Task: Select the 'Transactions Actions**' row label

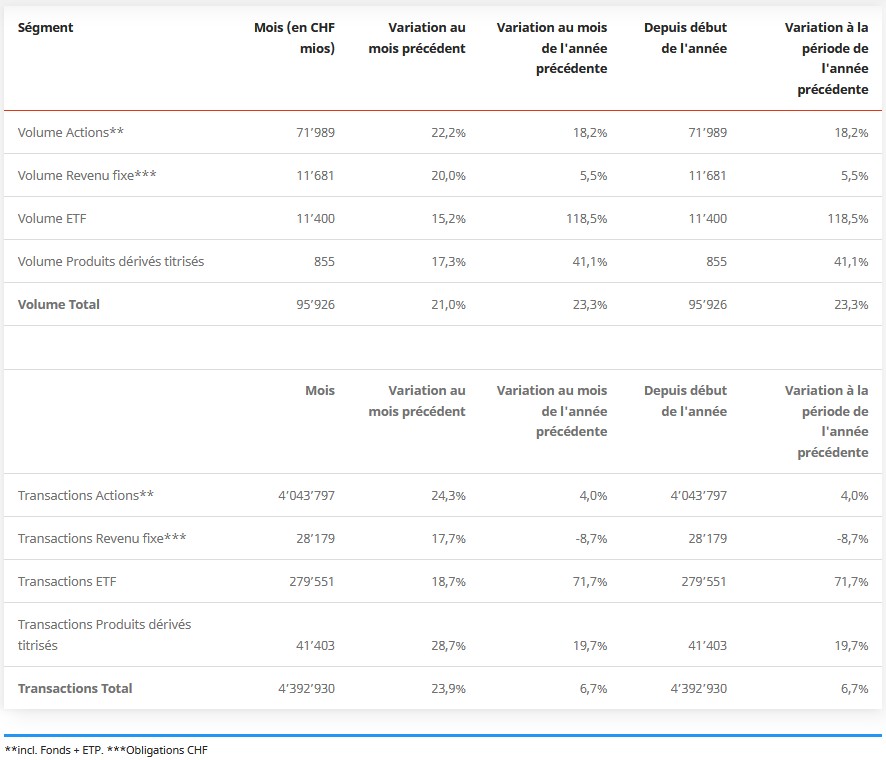Action: coord(86,496)
